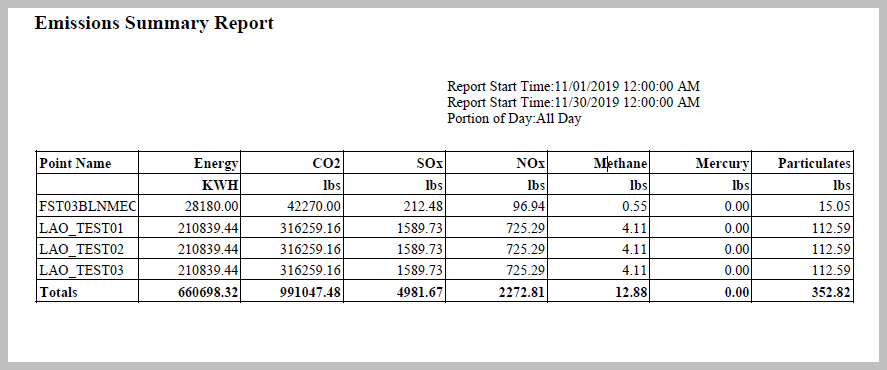Select the NOx column header

point(531,164)
